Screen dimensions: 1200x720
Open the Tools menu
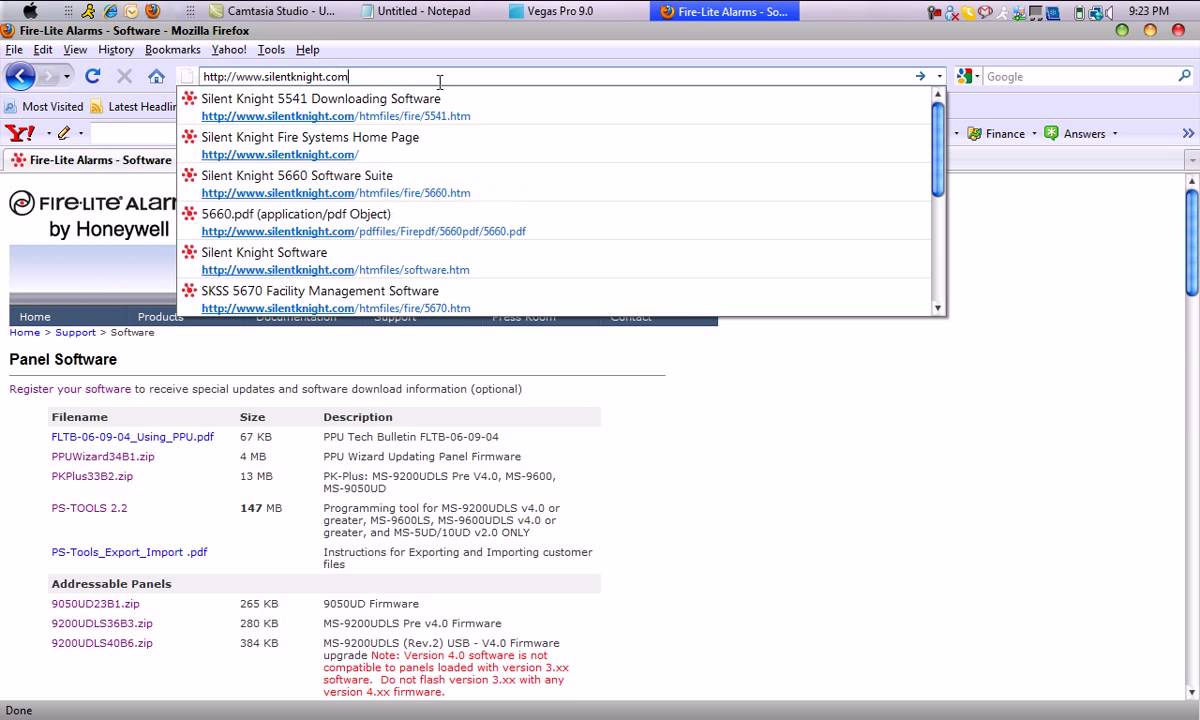pyautogui.click(x=271, y=49)
